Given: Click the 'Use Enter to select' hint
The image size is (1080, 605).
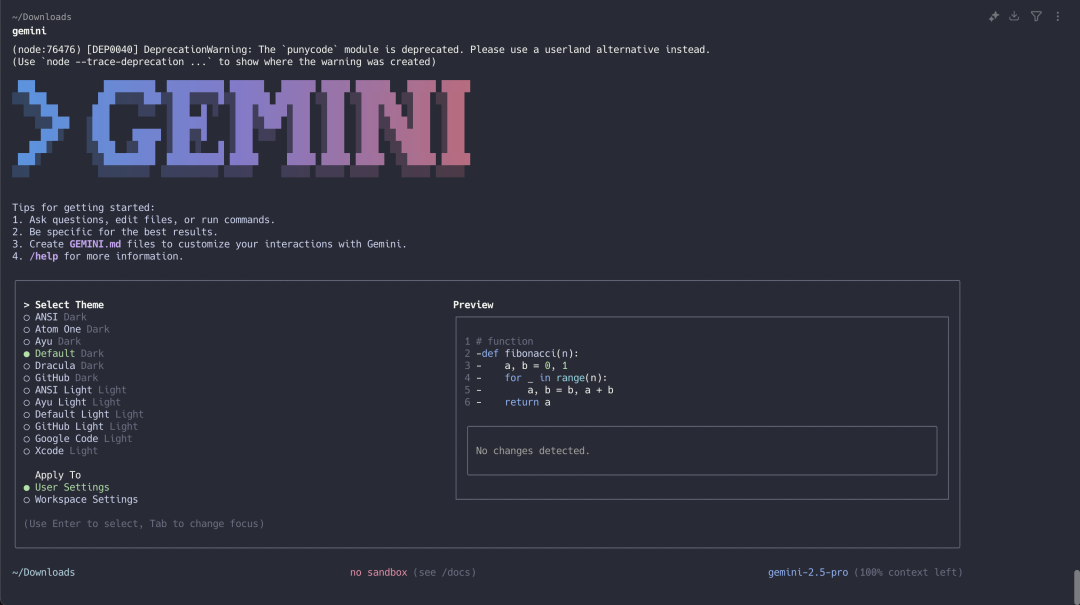Looking at the screenshot, I should coord(143,524).
